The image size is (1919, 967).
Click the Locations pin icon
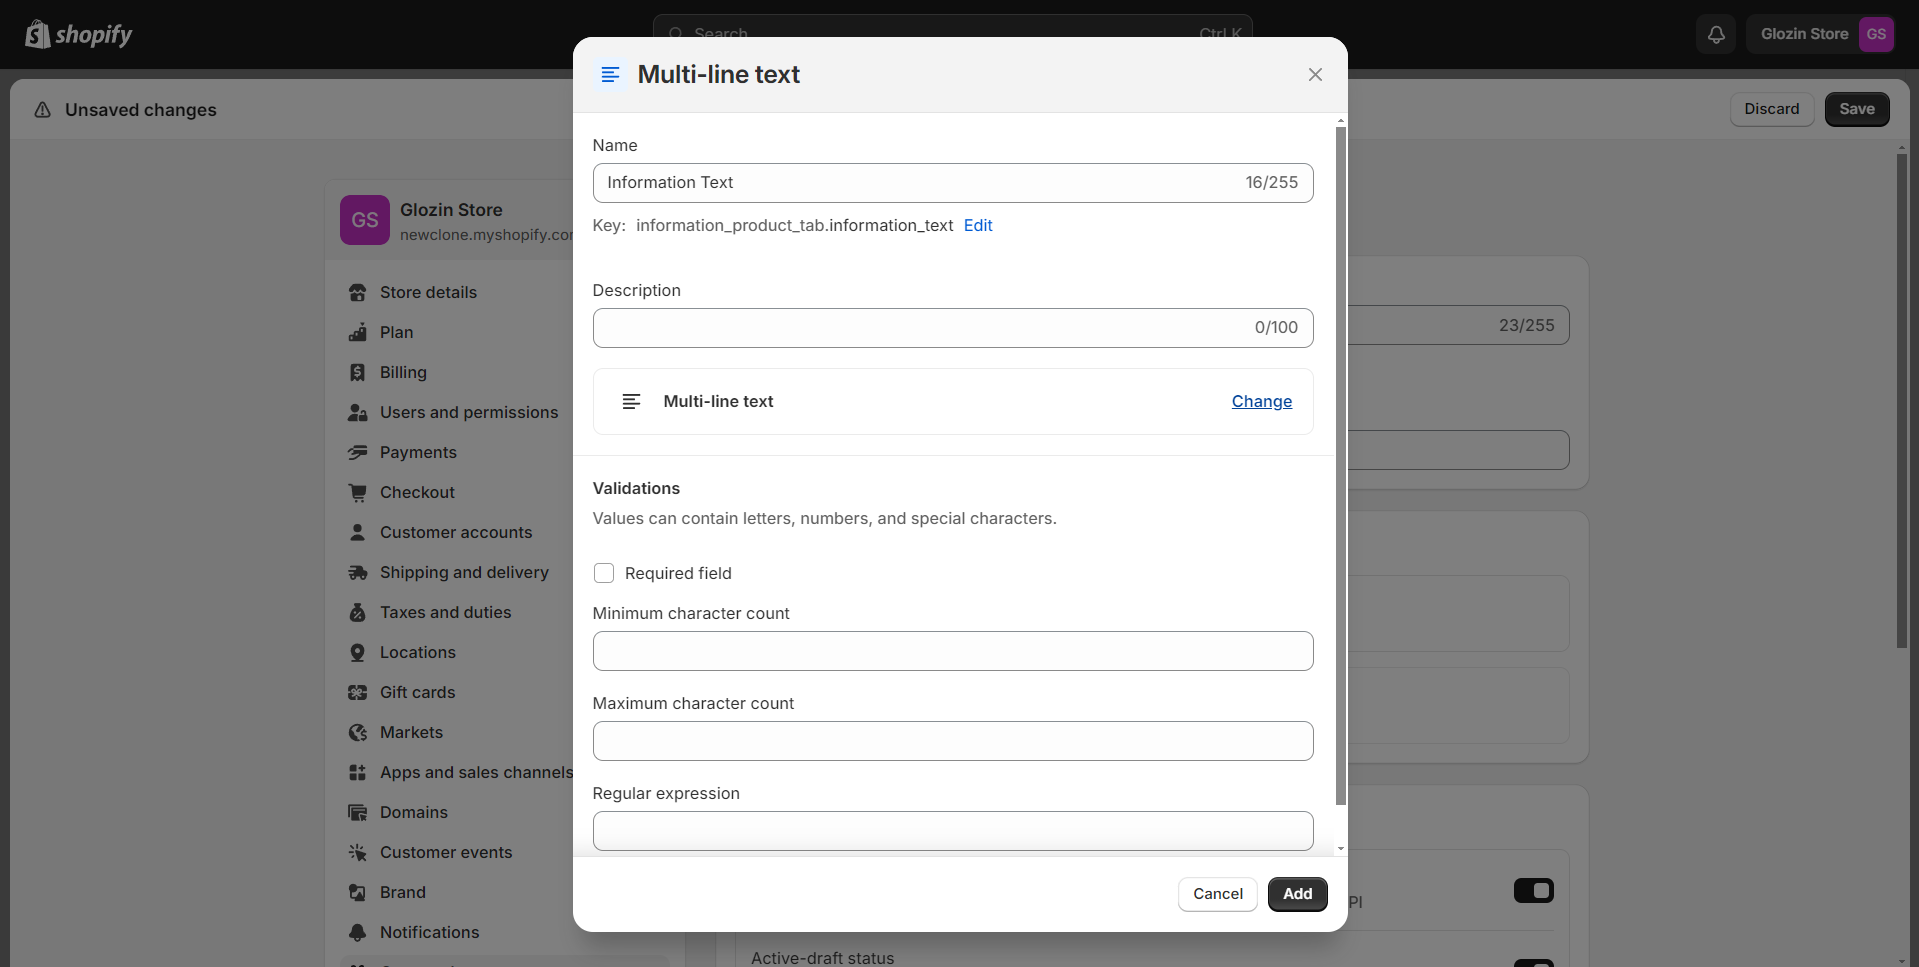click(357, 652)
